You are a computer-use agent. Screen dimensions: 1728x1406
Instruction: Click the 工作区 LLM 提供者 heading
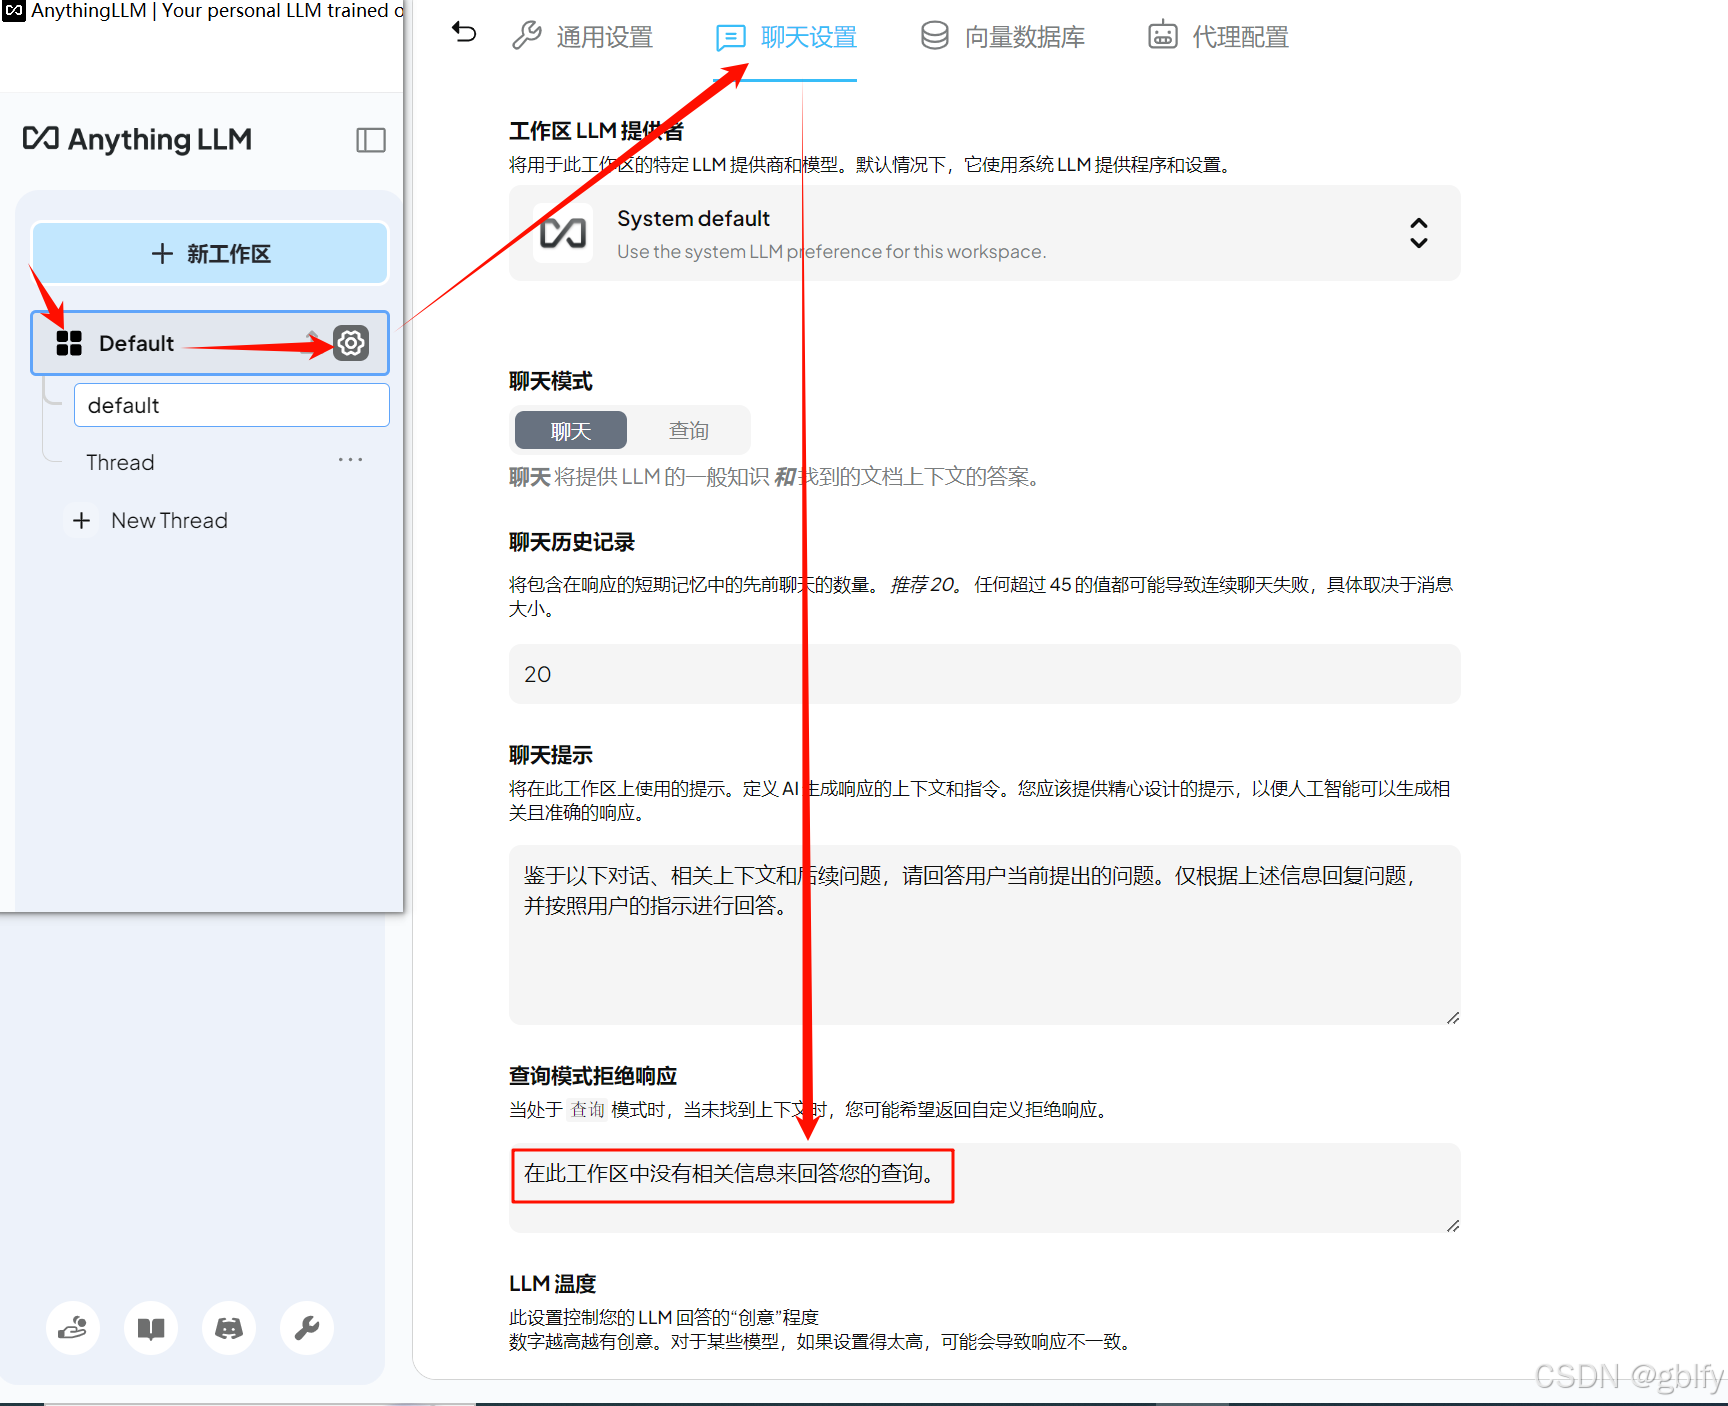click(x=596, y=131)
